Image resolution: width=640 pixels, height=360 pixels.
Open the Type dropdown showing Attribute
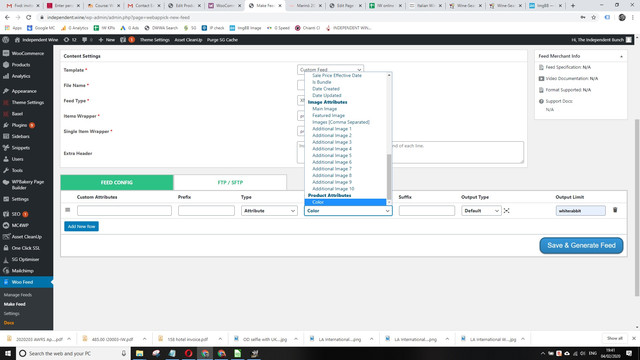269,211
